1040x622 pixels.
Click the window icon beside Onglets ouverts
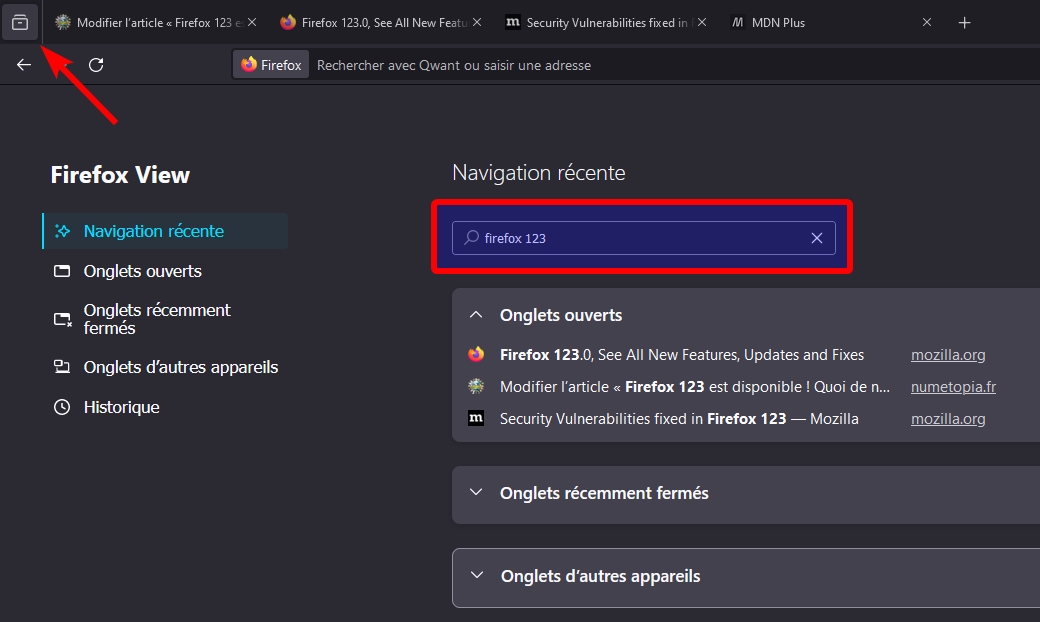point(62,271)
